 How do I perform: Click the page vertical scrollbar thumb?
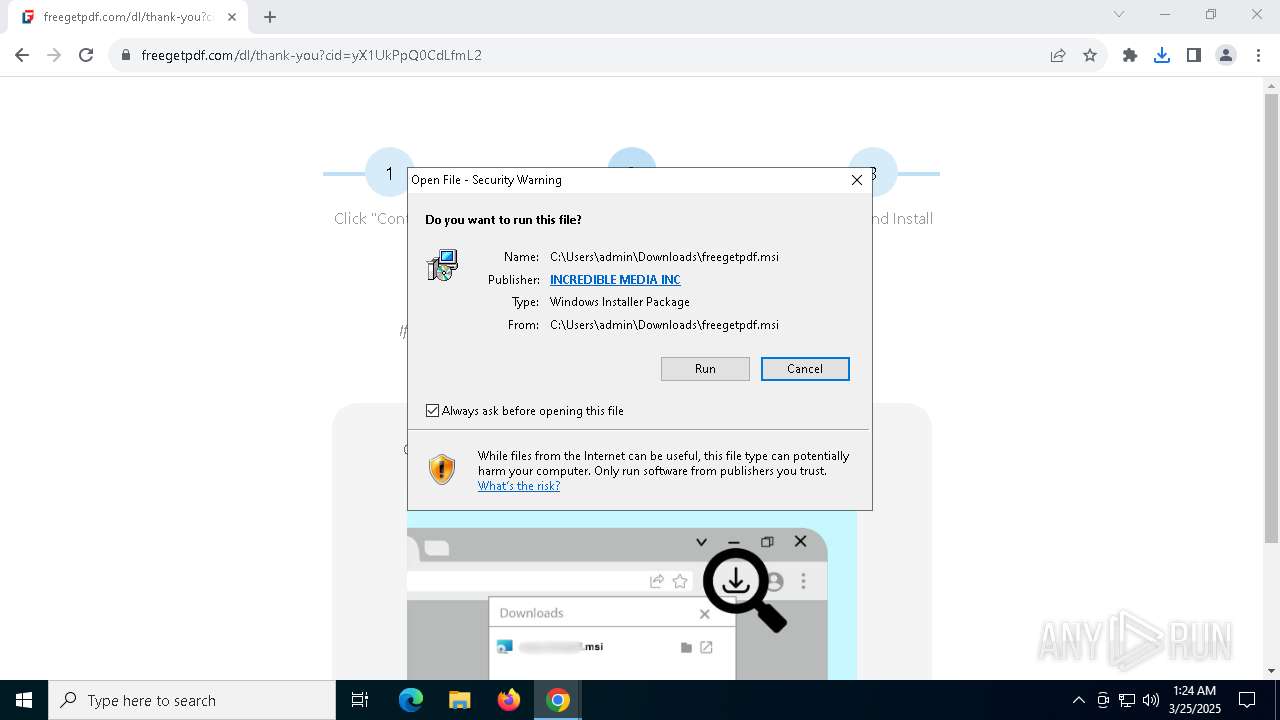tap(1271, 320)
